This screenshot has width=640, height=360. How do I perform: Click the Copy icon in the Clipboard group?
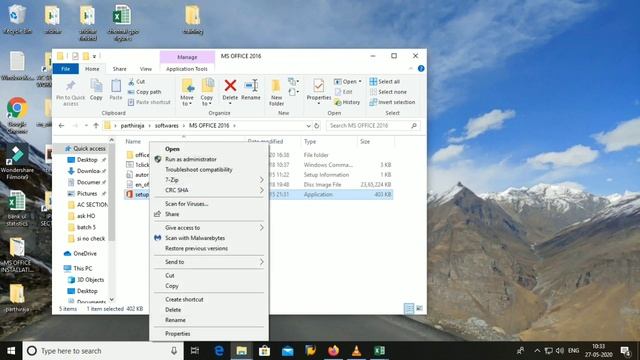[96, 86]
